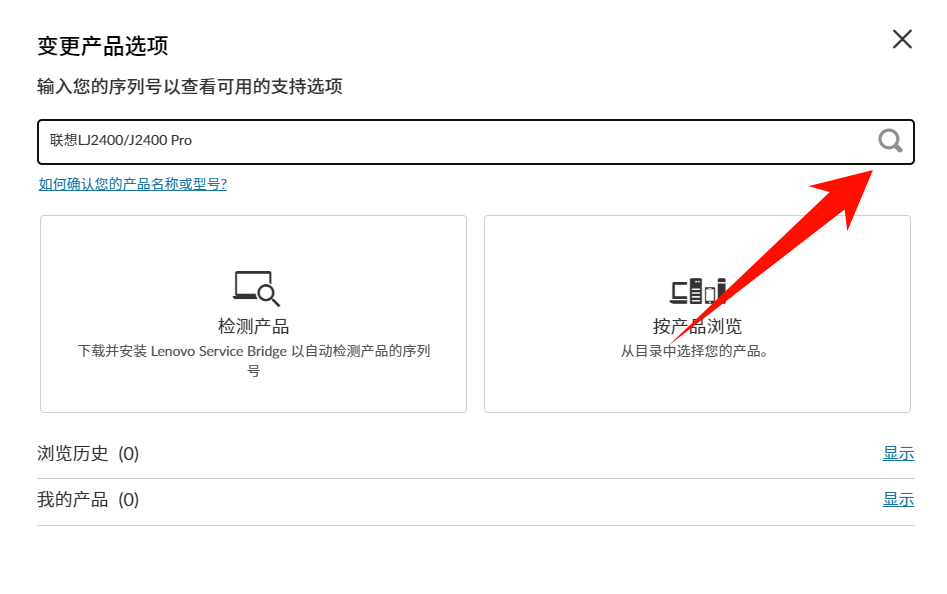Viewport: 947px width, 594px height.
Task: Click the laptop icon above 检测产品
Action: click(x=256, y=288)
